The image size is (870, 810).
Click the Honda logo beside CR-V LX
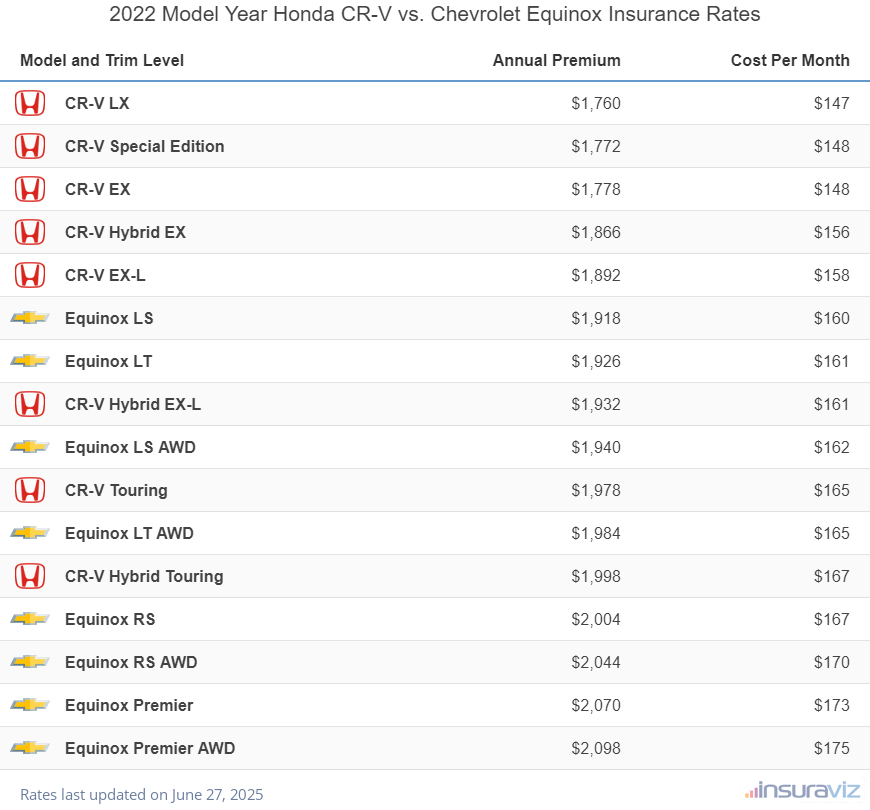pos(30,103)
